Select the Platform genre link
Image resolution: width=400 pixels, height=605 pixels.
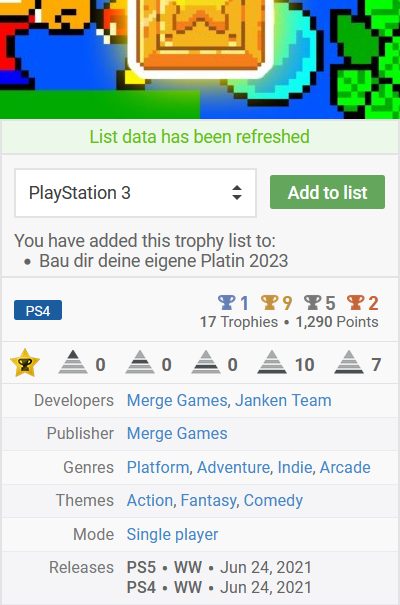tap(158, 468)
